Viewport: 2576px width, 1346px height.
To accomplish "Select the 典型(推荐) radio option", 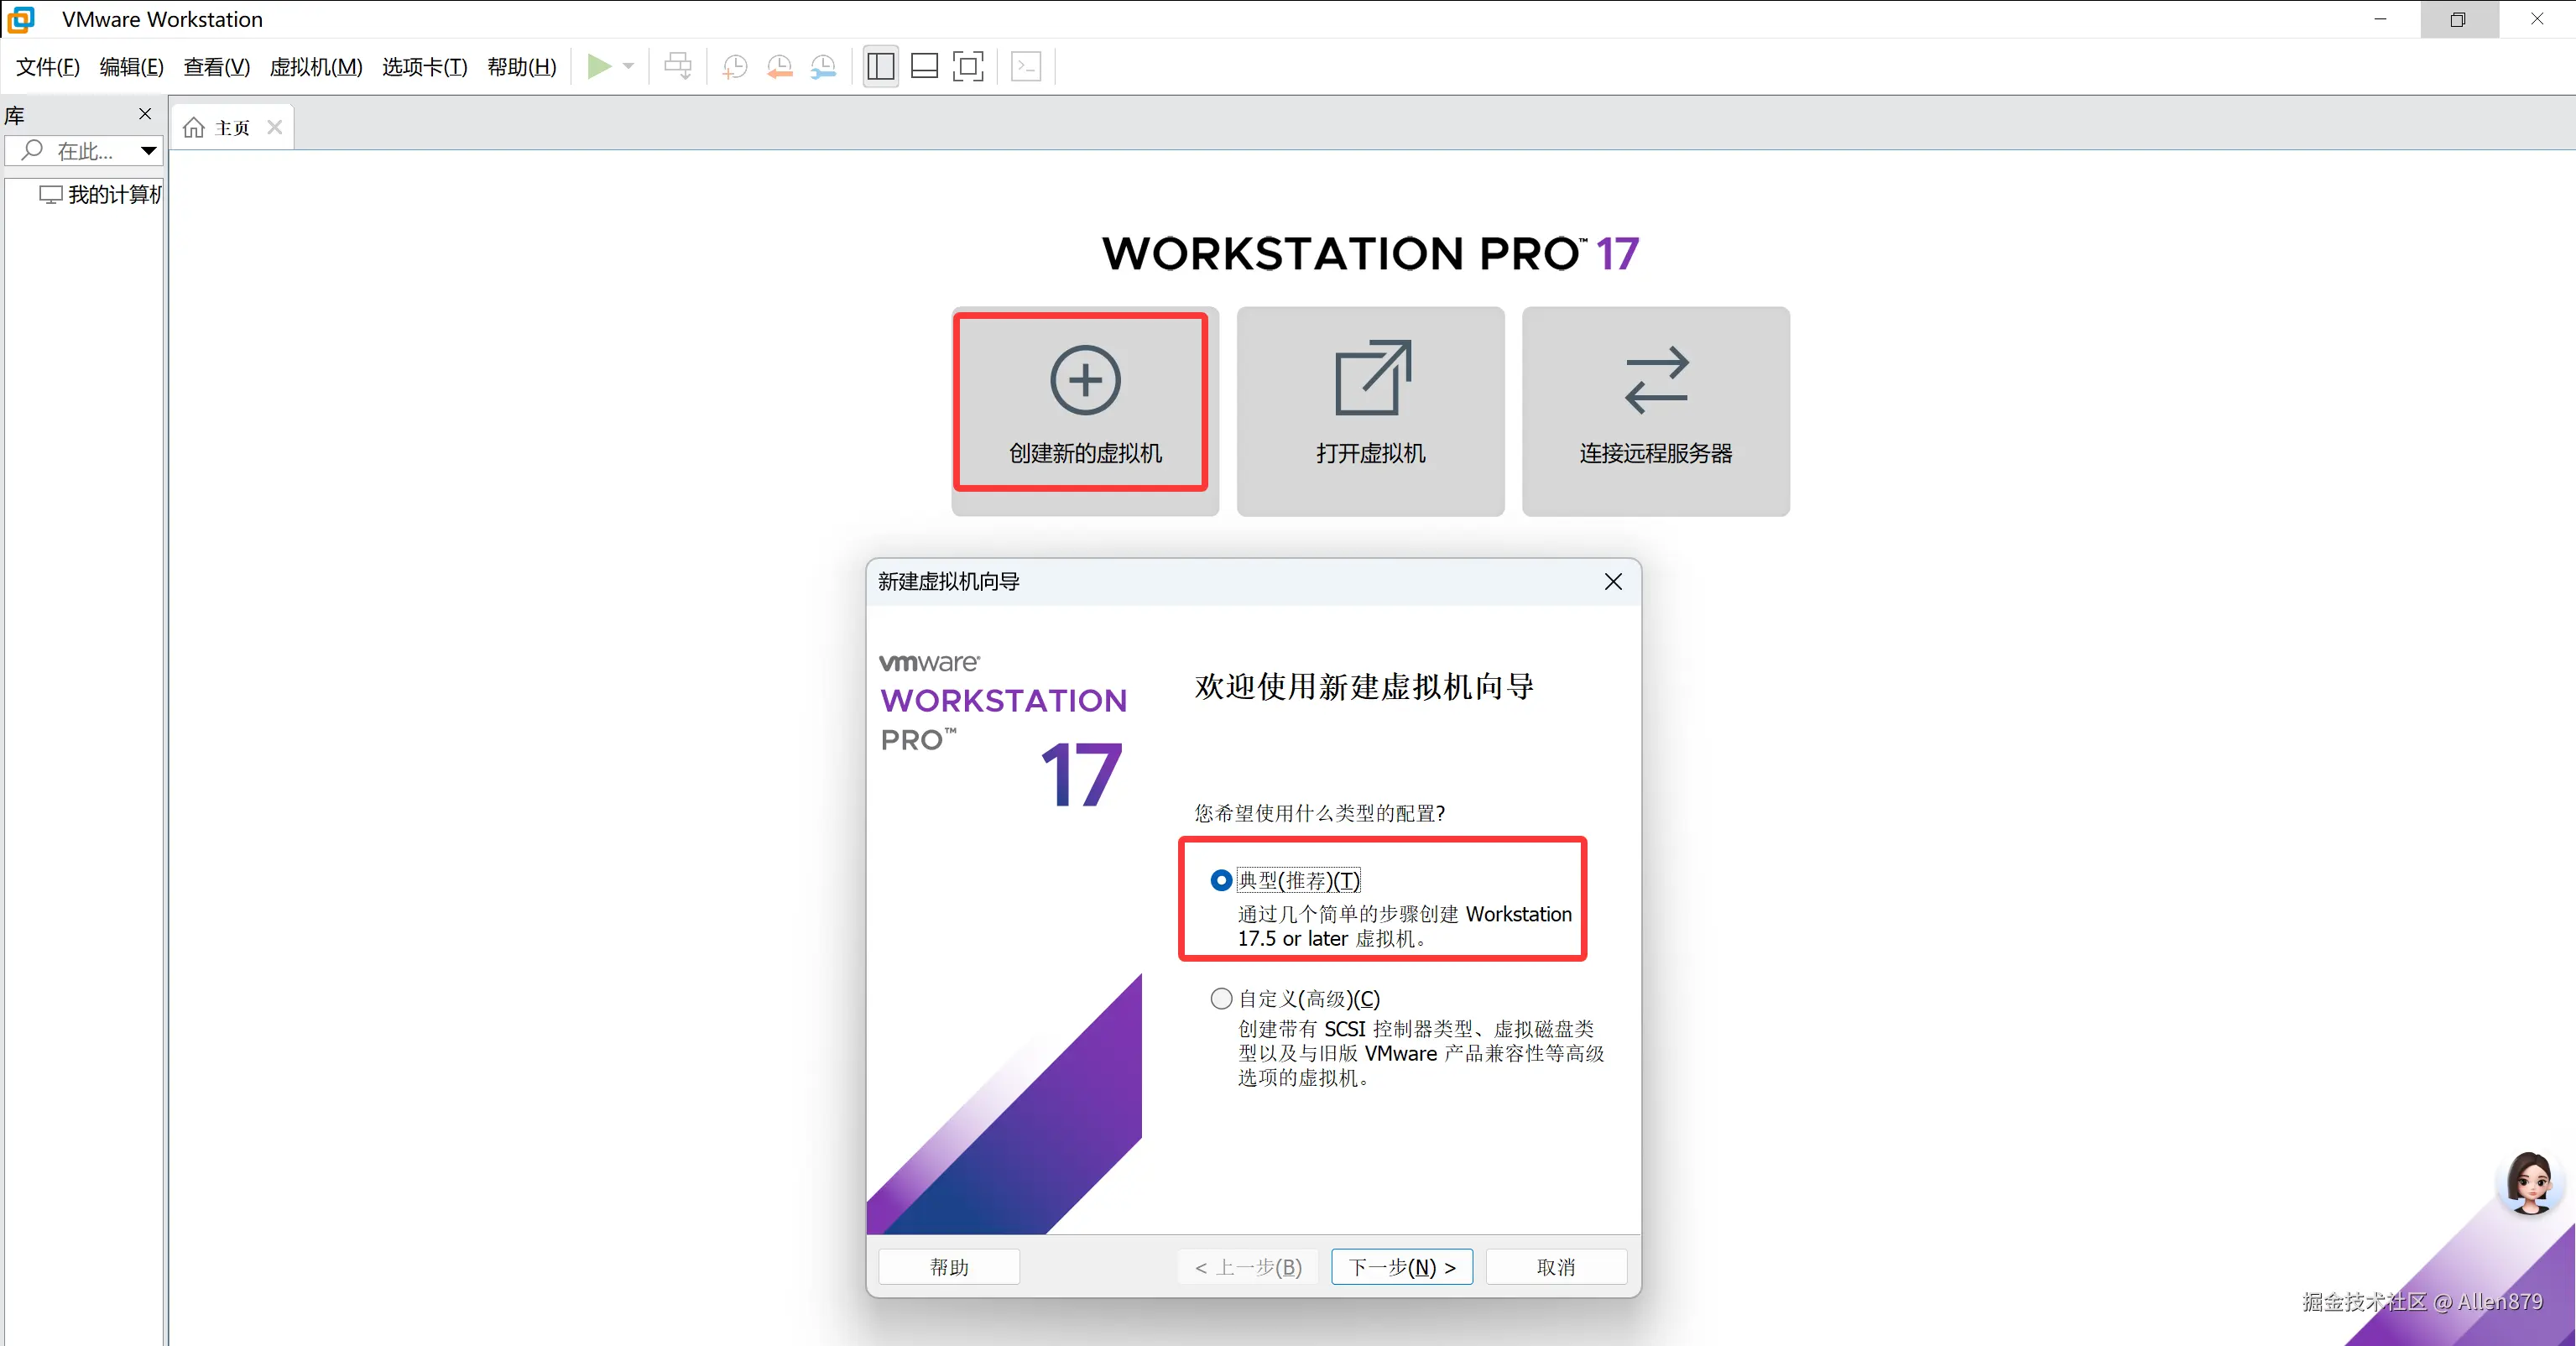I will tap(1221, 880).
